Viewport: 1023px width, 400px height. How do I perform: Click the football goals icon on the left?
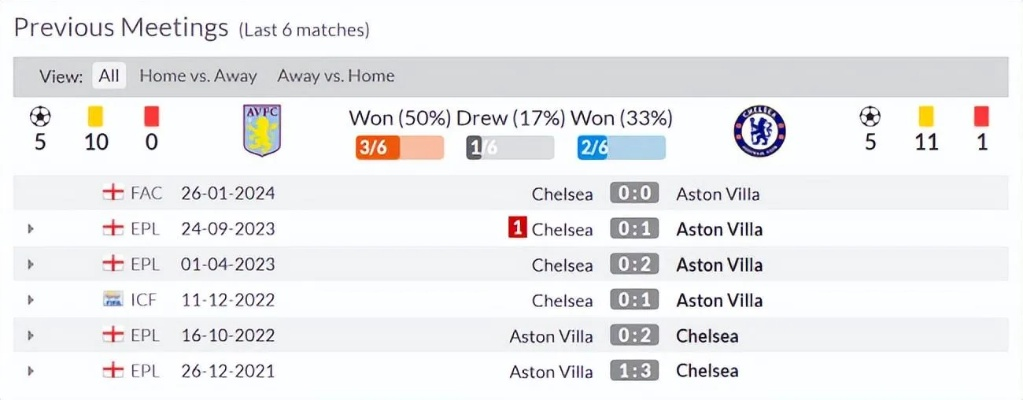(x=40, y=116)
